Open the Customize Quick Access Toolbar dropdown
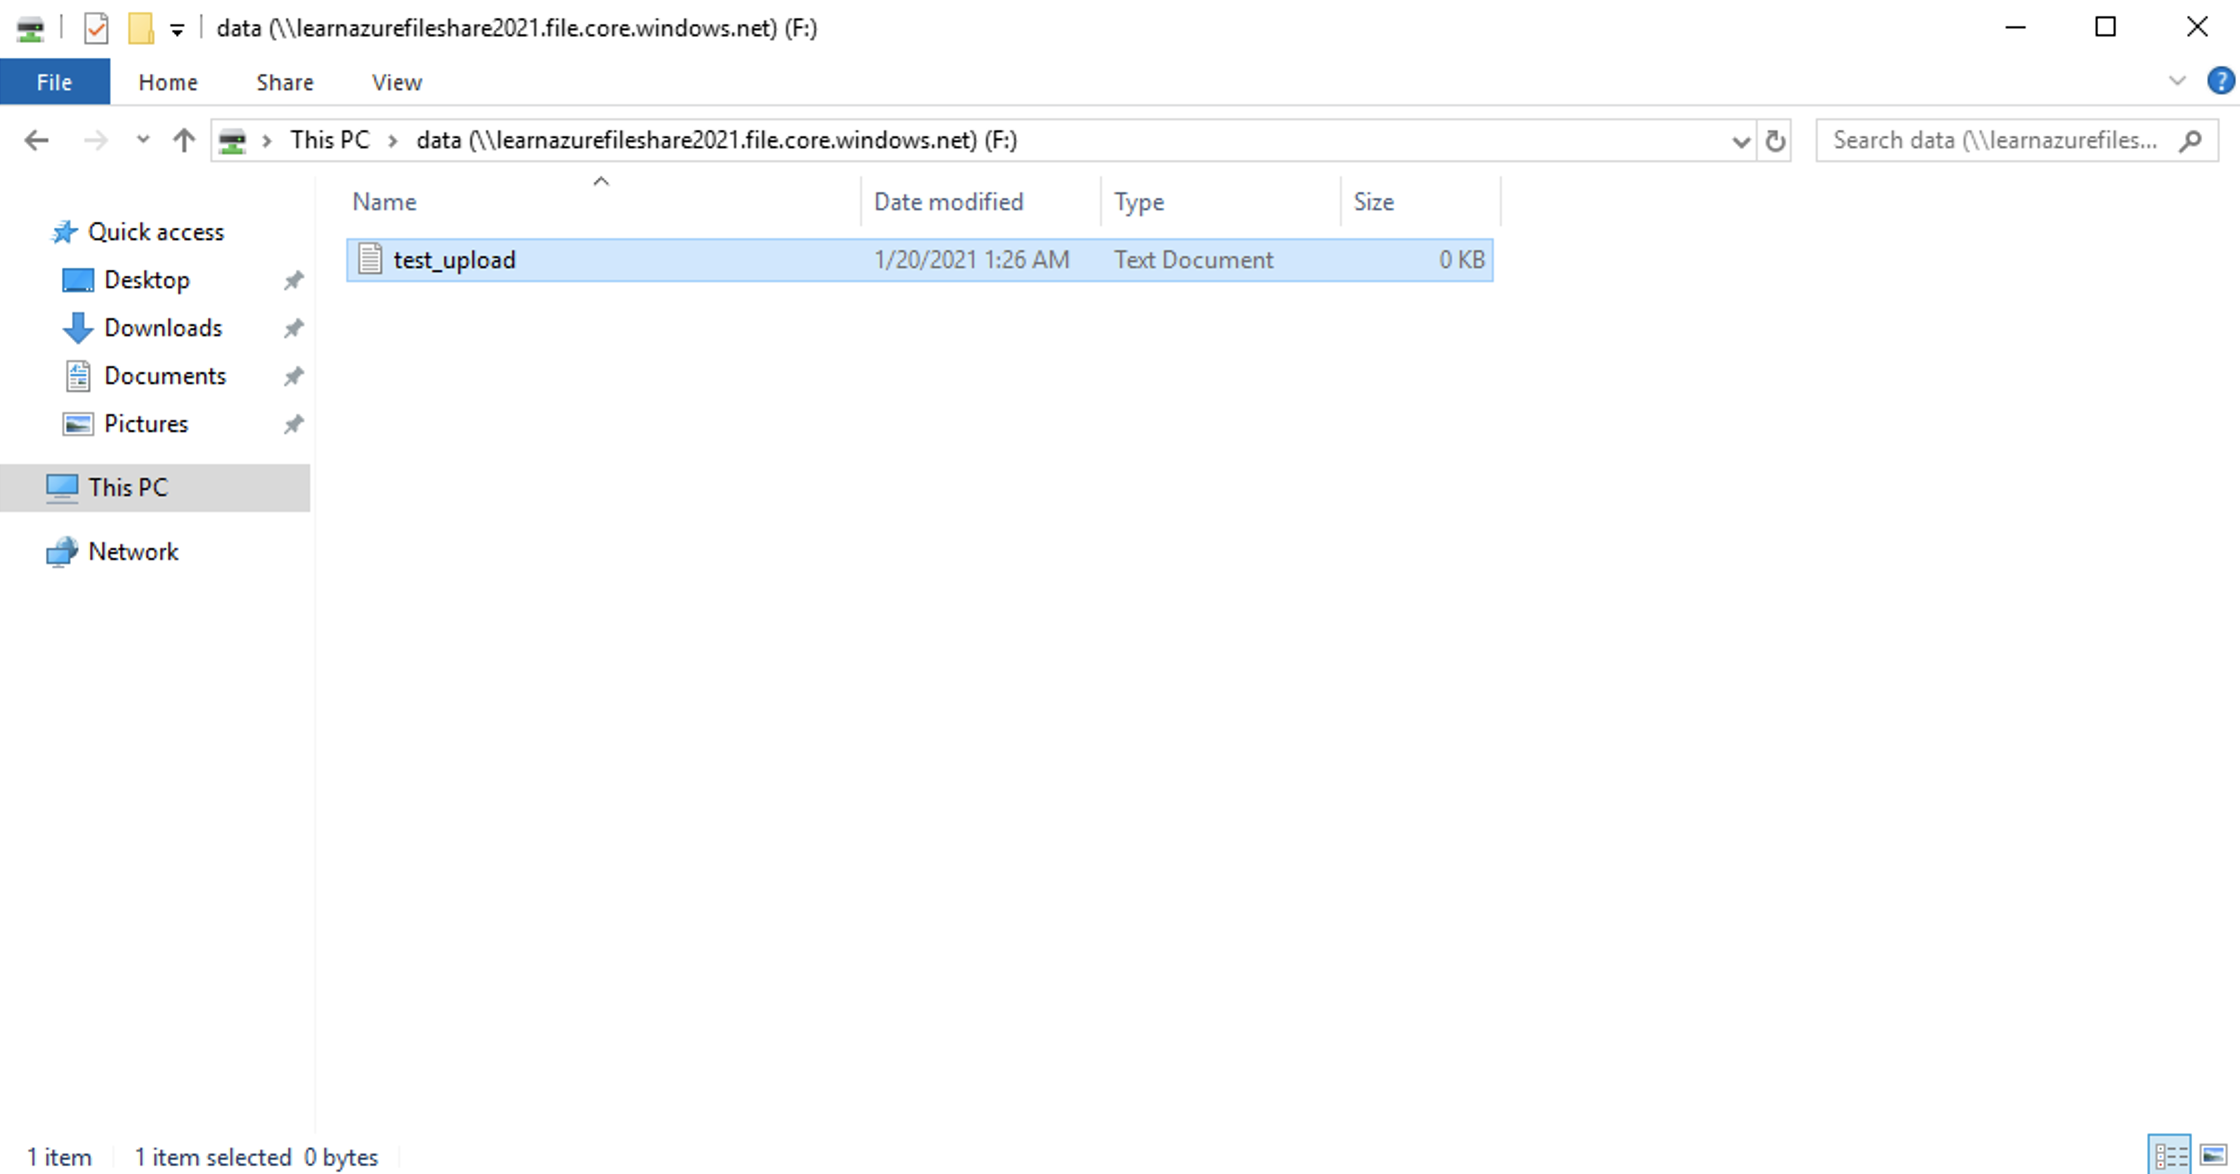Image resolution: width=2240 pixels, height=1174 pixels. click(x=177, y=30)
